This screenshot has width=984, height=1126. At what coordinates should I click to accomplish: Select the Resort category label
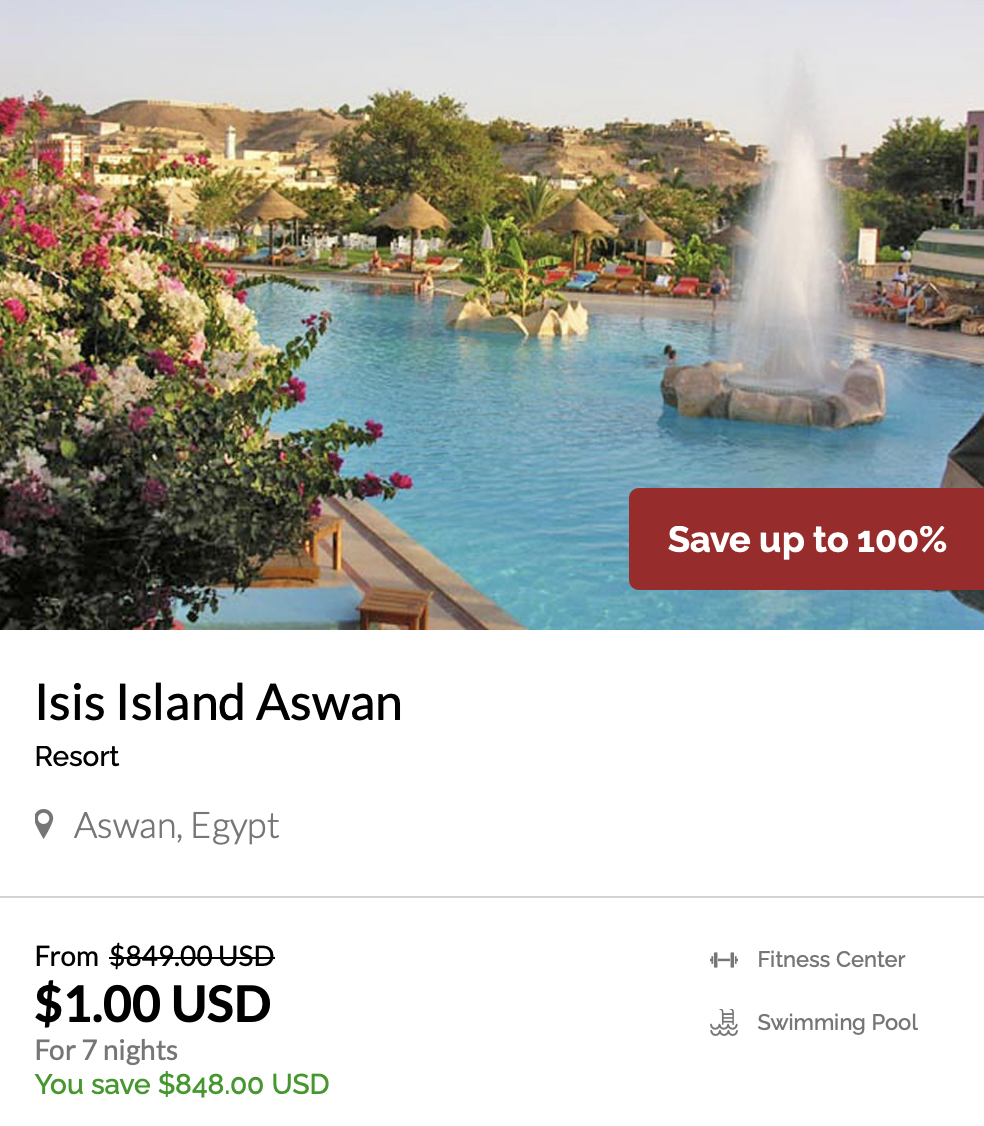tap(76, 757)
